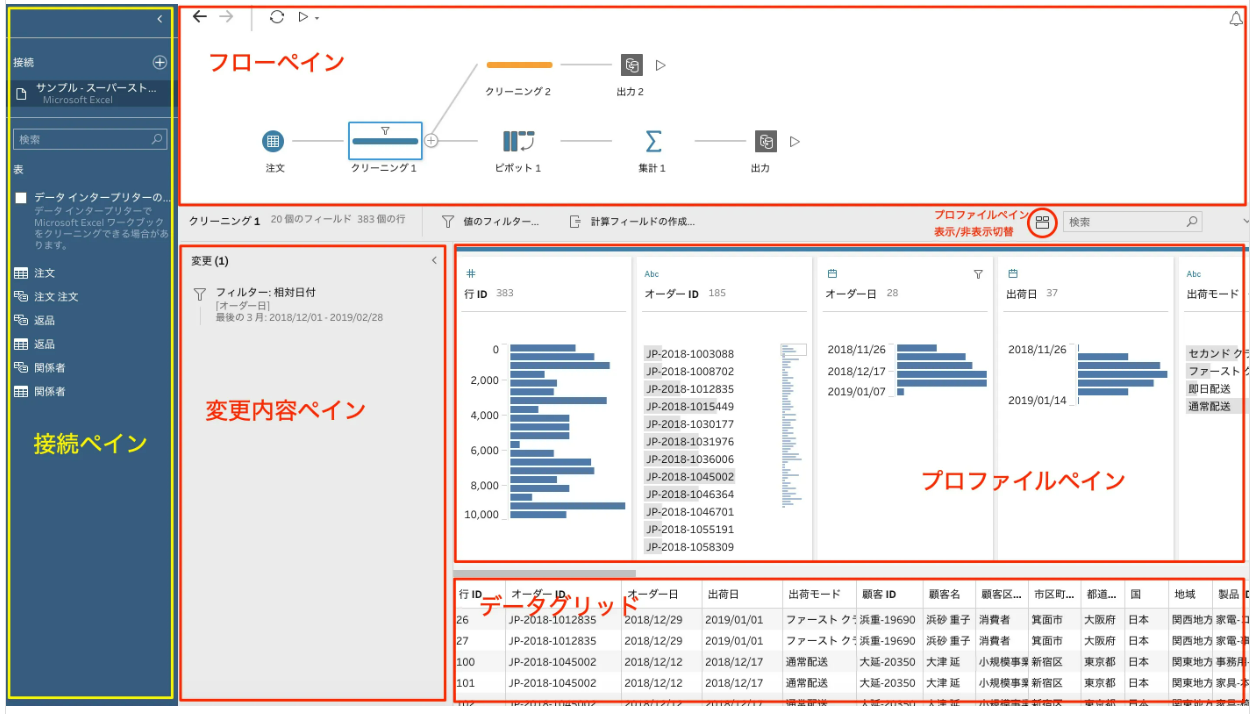This screenshot has height=714, width=1259.
Task: Select the クリーニング 2 step
Action: [518, 65]
